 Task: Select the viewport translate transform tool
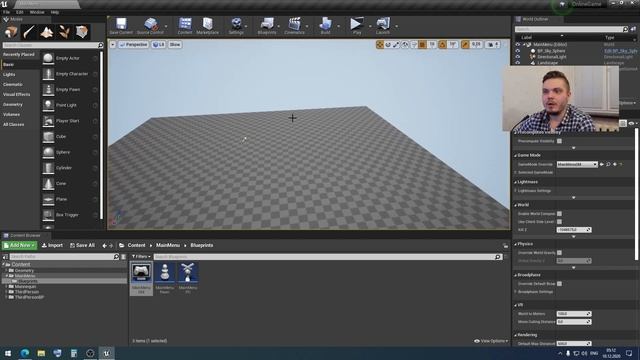pyautogui.click(x=380, y=44)
